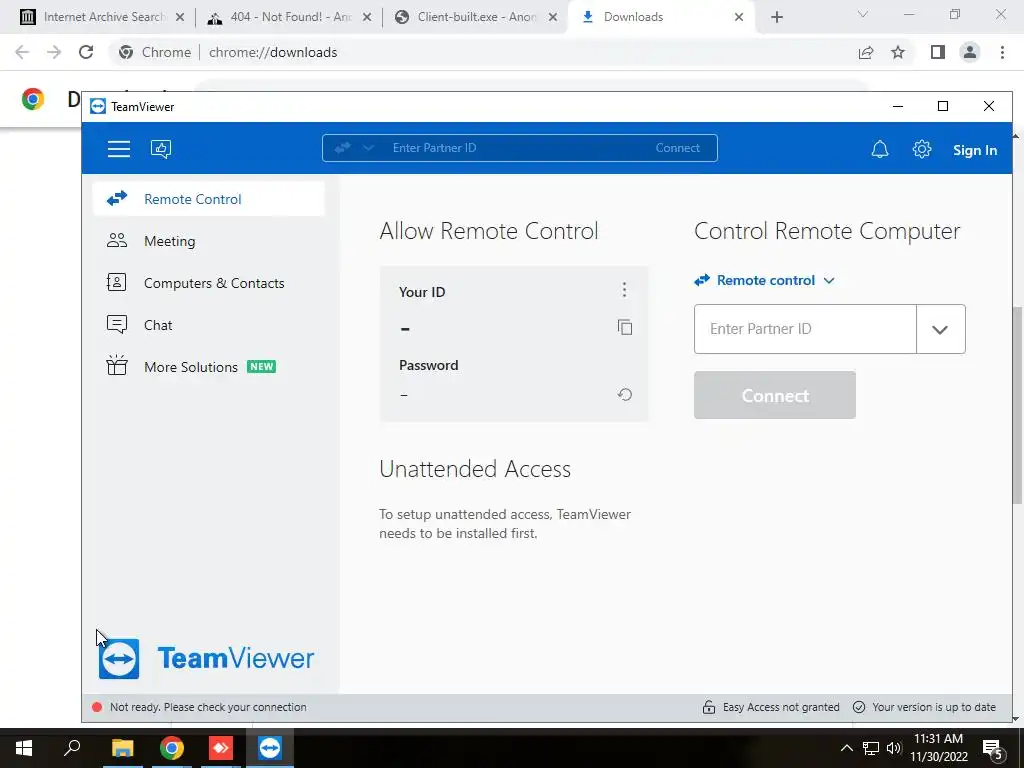Open Chrome three-dot menu
1024x768 pixels.
[1002, 52]
